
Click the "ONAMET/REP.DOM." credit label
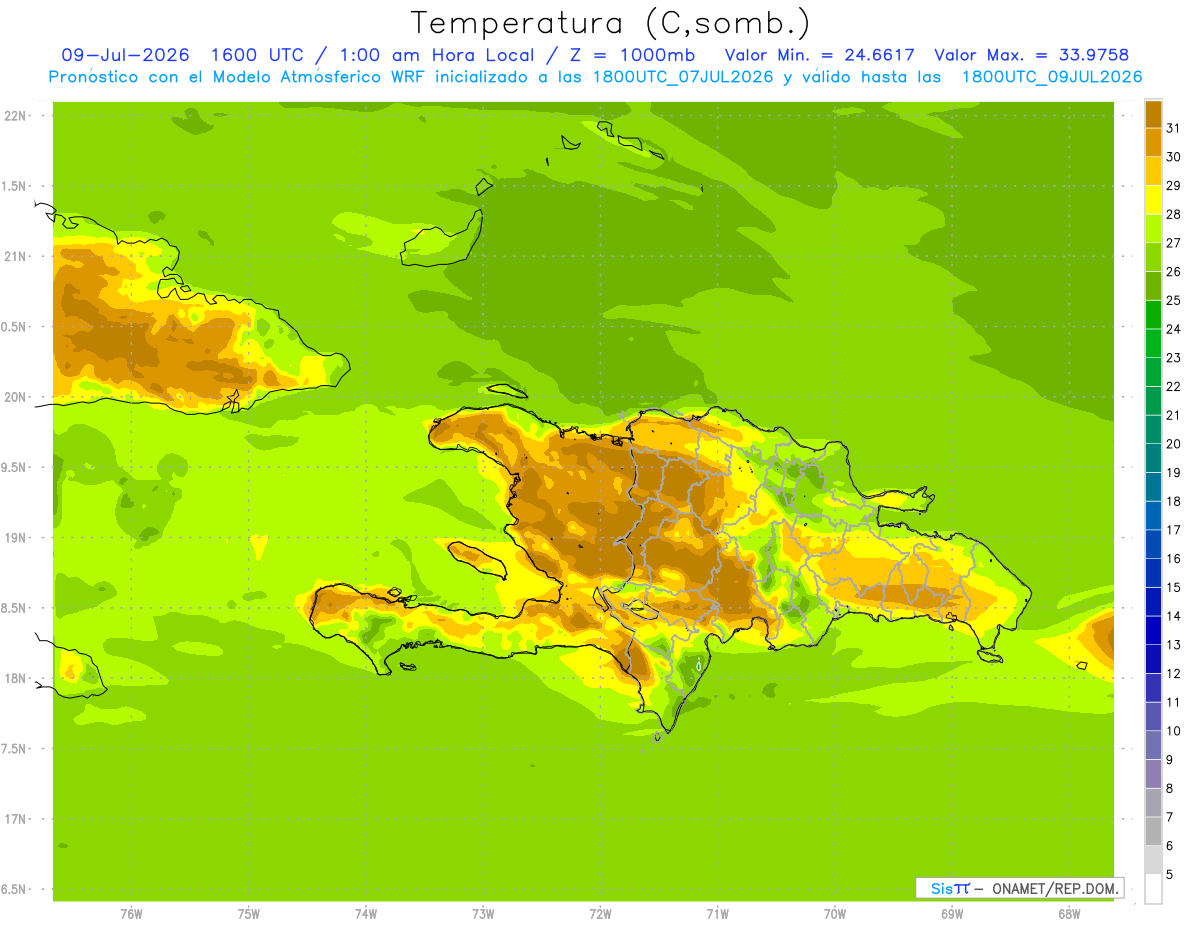1056,888
